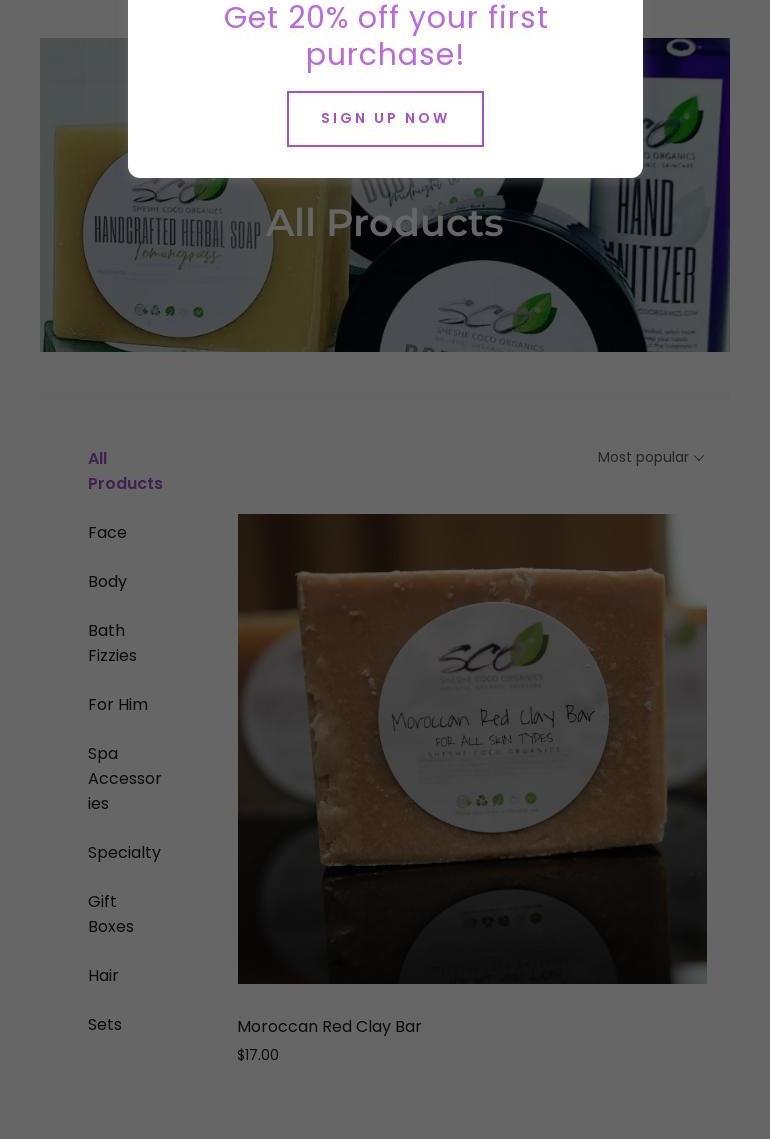The width and height of the screenshot is (770, 1139).
Task: Go to the Hair category
Action: pyautogui.click(x=102, y=976)
